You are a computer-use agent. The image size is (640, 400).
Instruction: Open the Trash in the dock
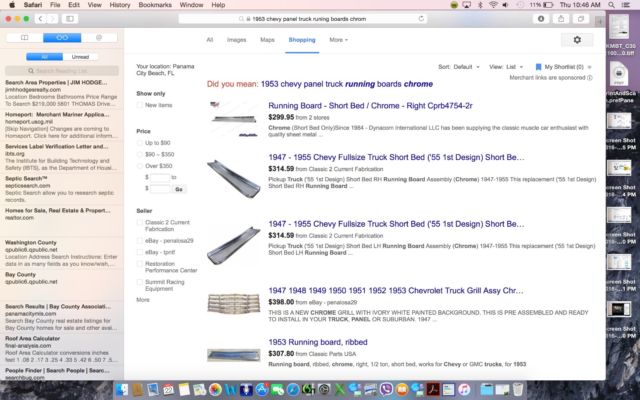coord(518,389)
